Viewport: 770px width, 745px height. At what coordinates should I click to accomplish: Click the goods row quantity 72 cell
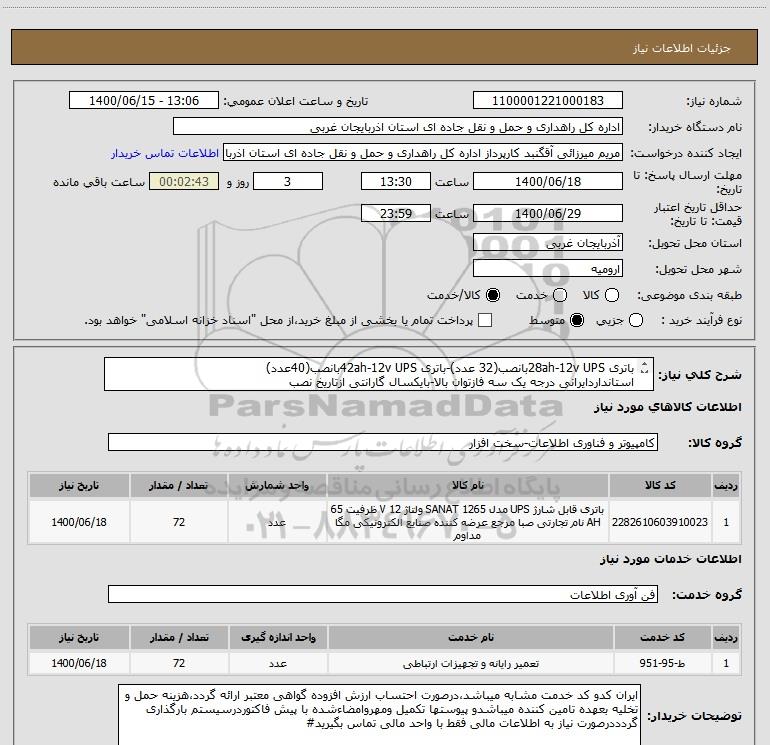coord(179,522)
